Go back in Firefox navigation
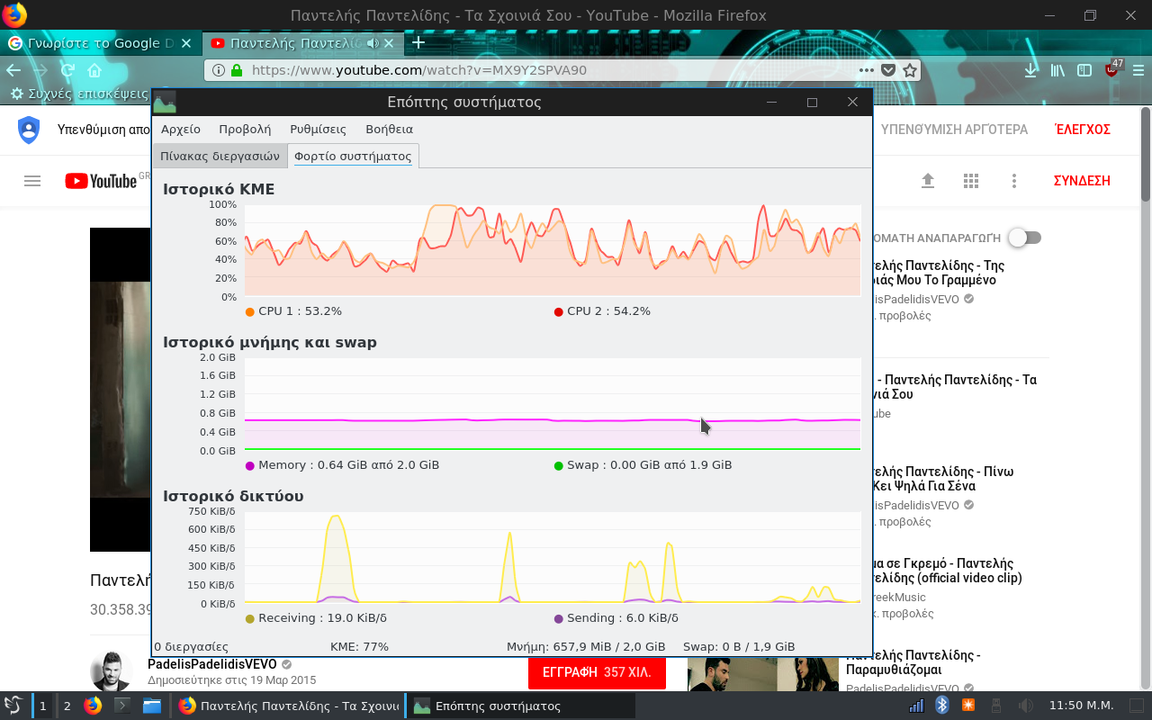 pyautogui.click(x=13, y=71)
